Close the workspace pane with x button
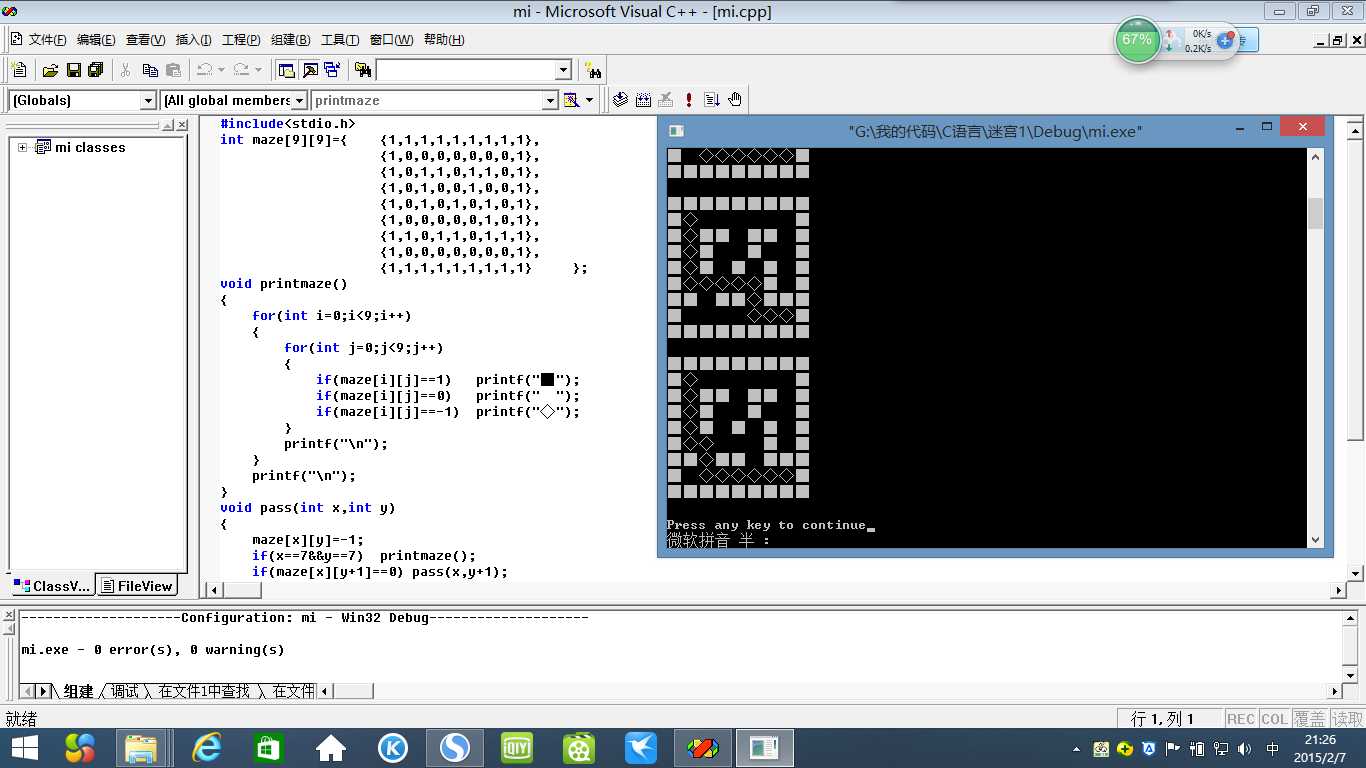Image resolution: width=1366 pixels, height=768 pixels. (181, 125)
